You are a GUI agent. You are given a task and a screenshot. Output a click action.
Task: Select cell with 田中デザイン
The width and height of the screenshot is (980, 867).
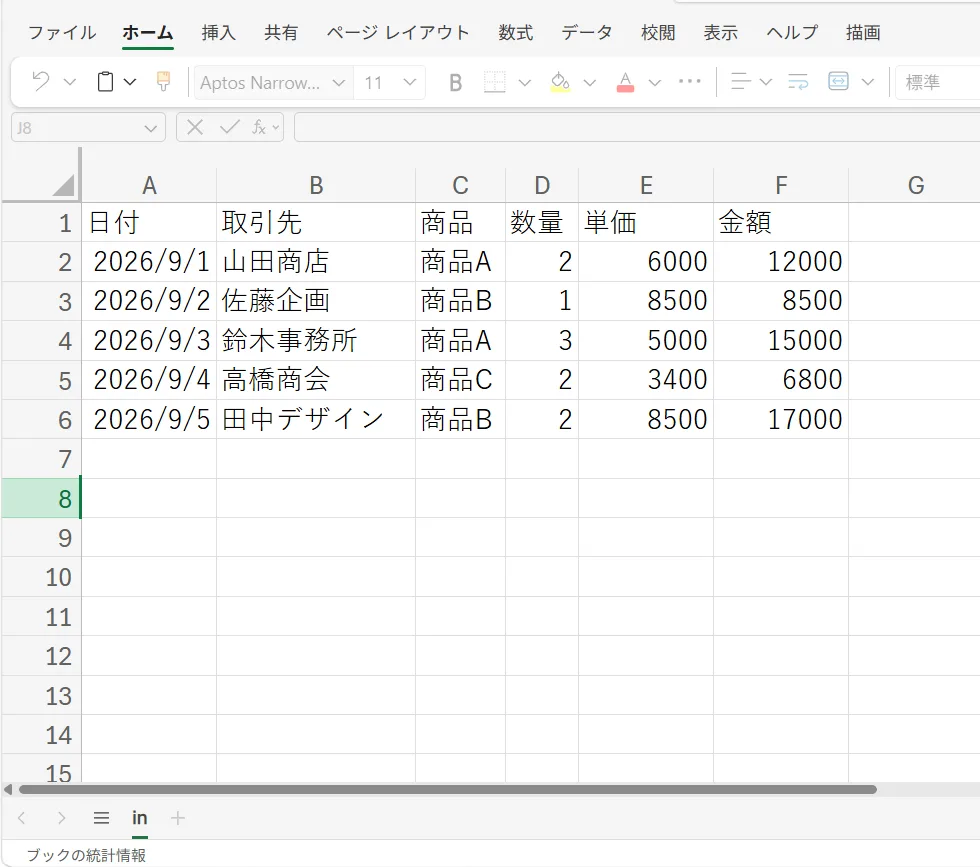point(316,419)
